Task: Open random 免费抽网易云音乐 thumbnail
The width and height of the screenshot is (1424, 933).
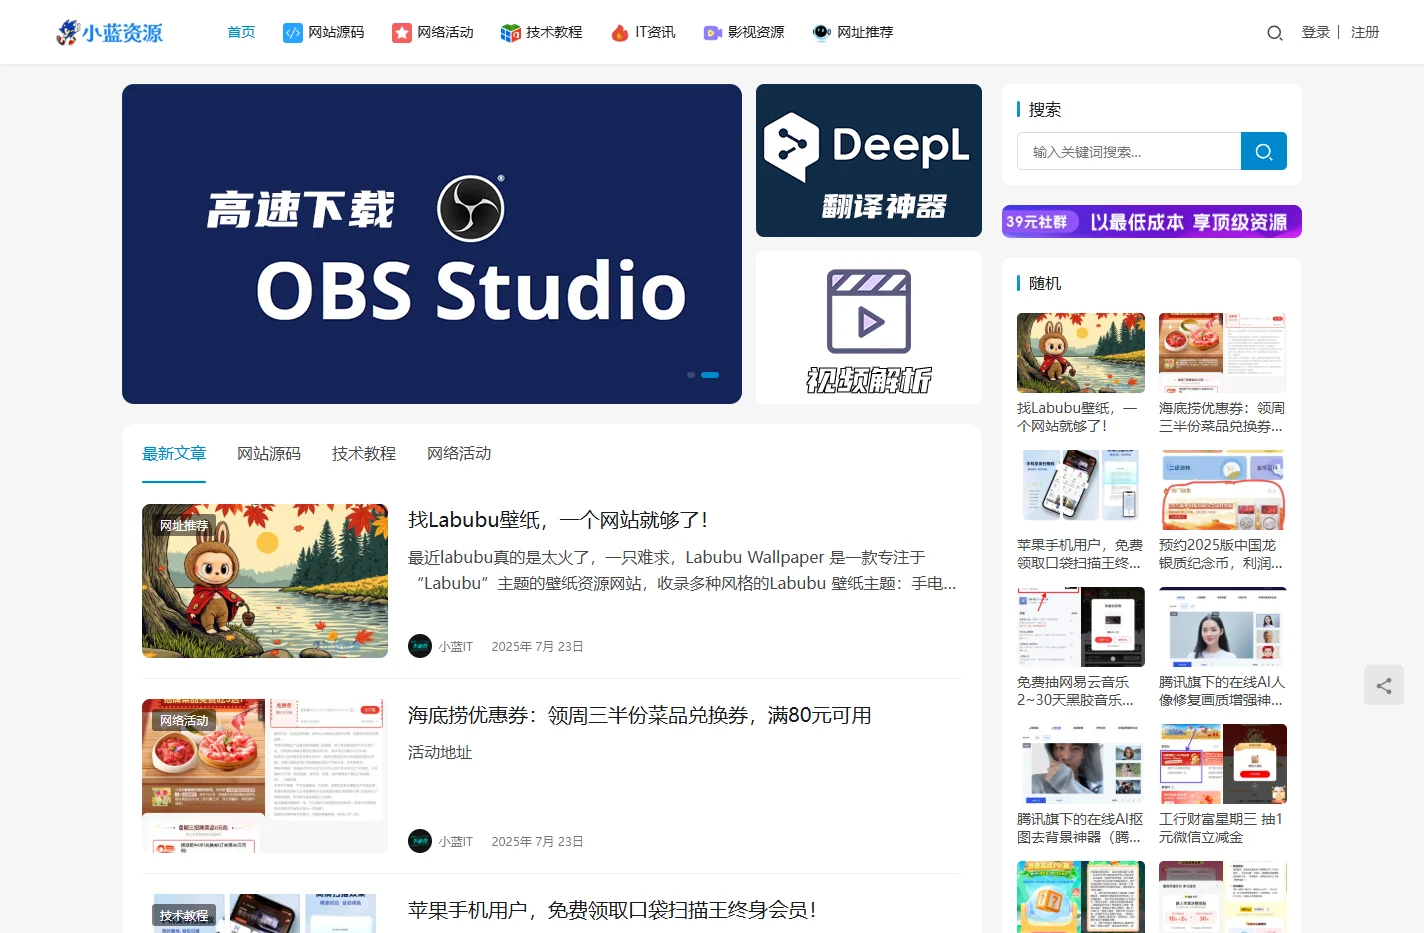Action: click(x=1081, y=627)
